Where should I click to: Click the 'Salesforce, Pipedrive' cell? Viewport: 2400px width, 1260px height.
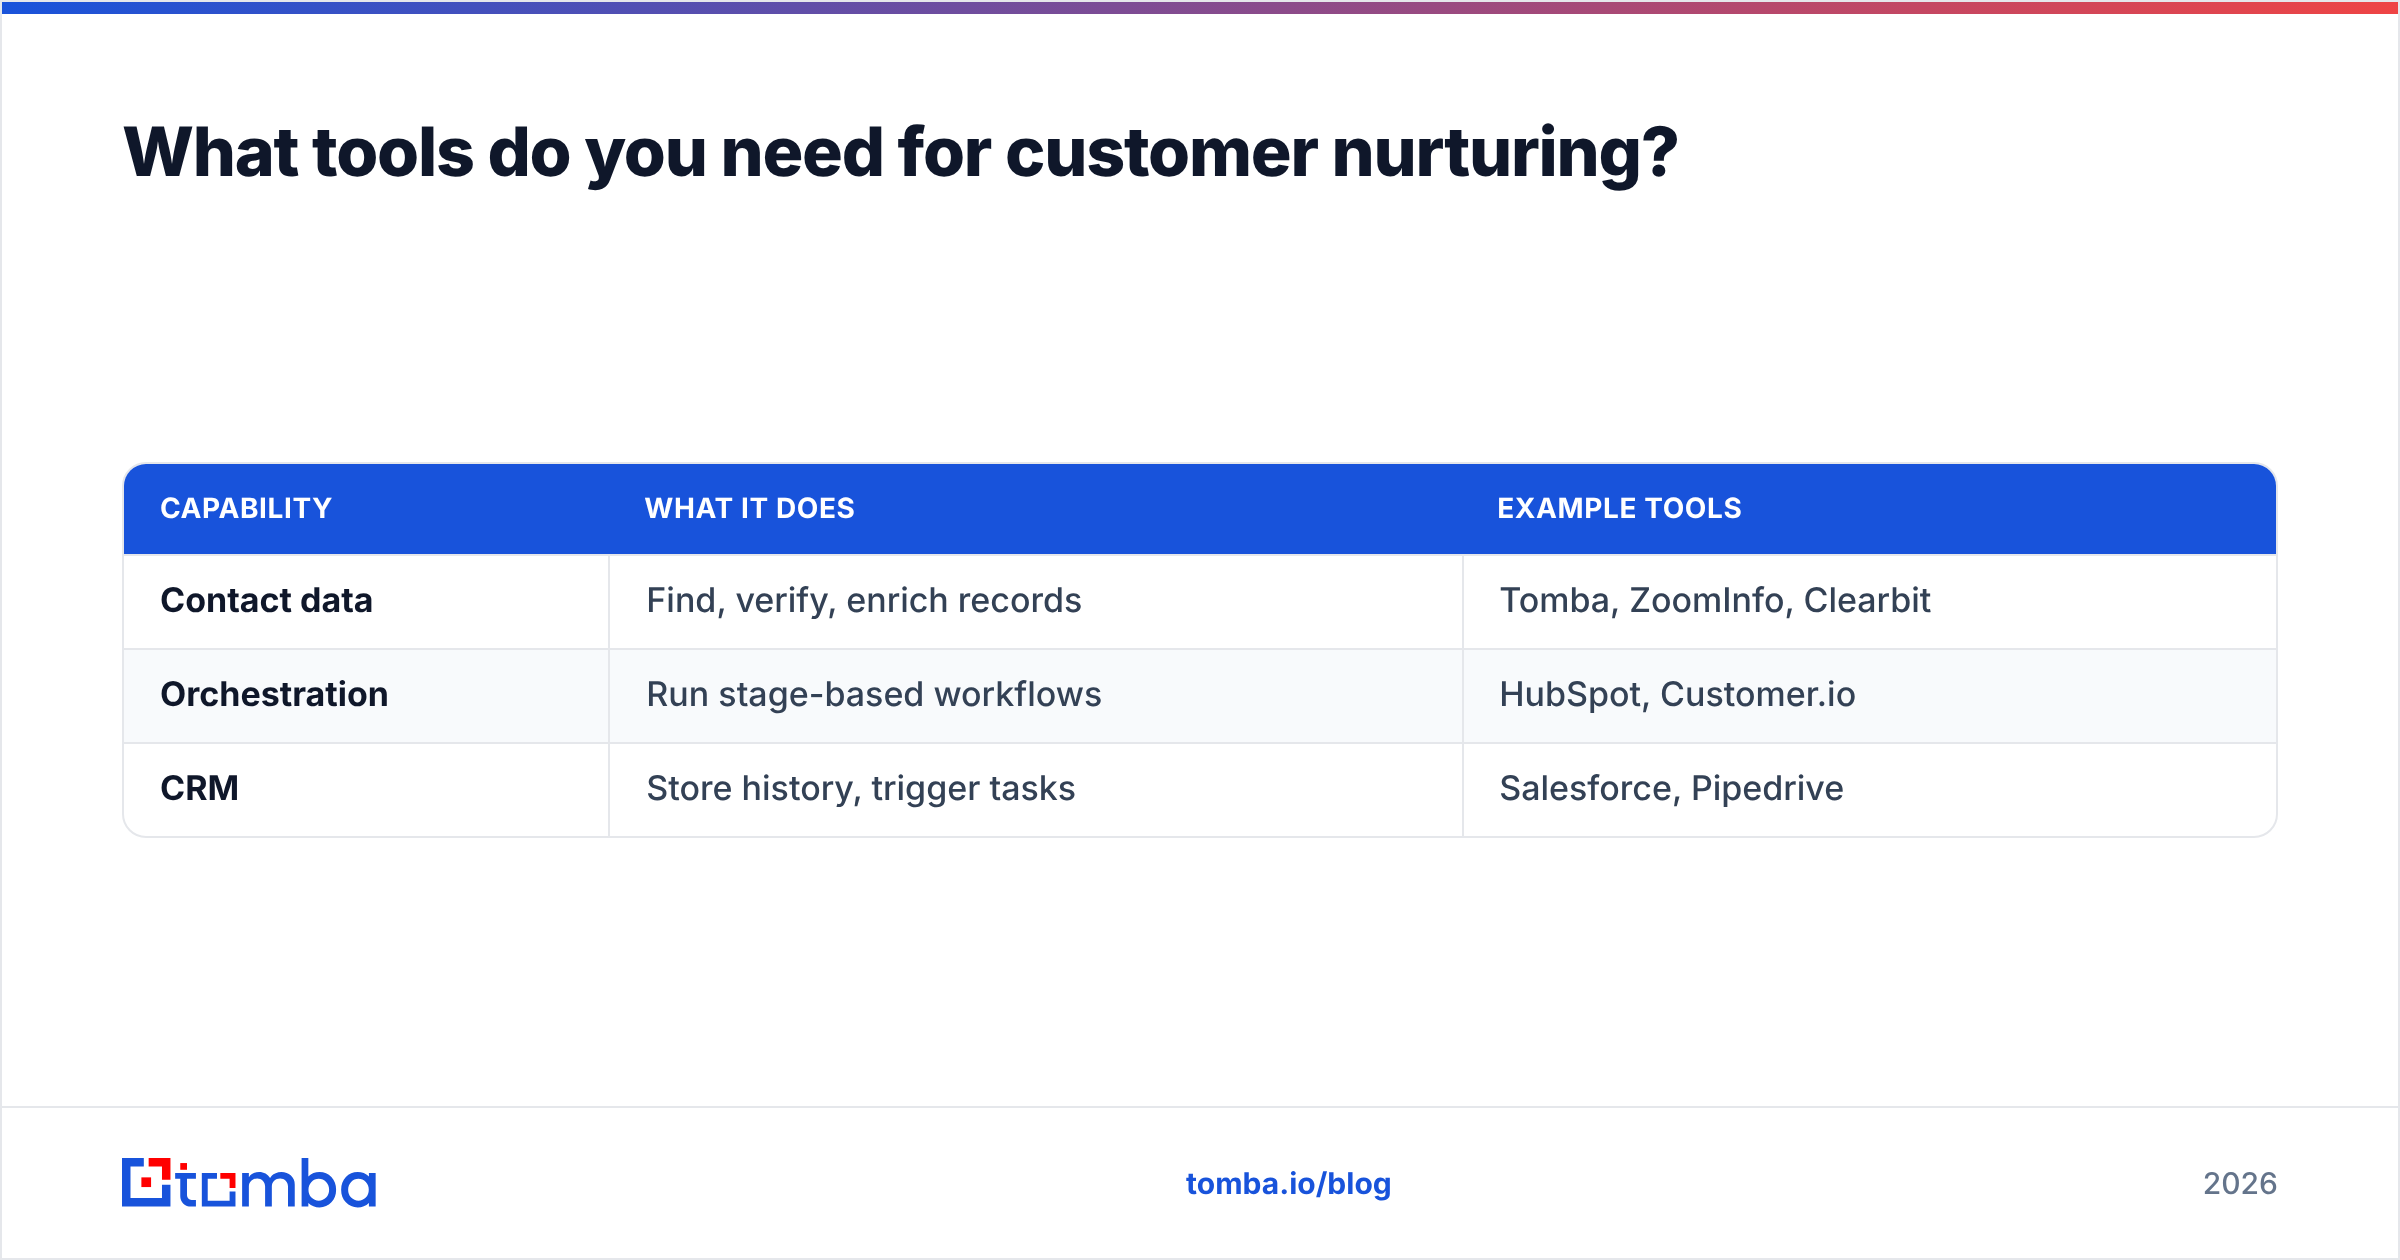1869,789
